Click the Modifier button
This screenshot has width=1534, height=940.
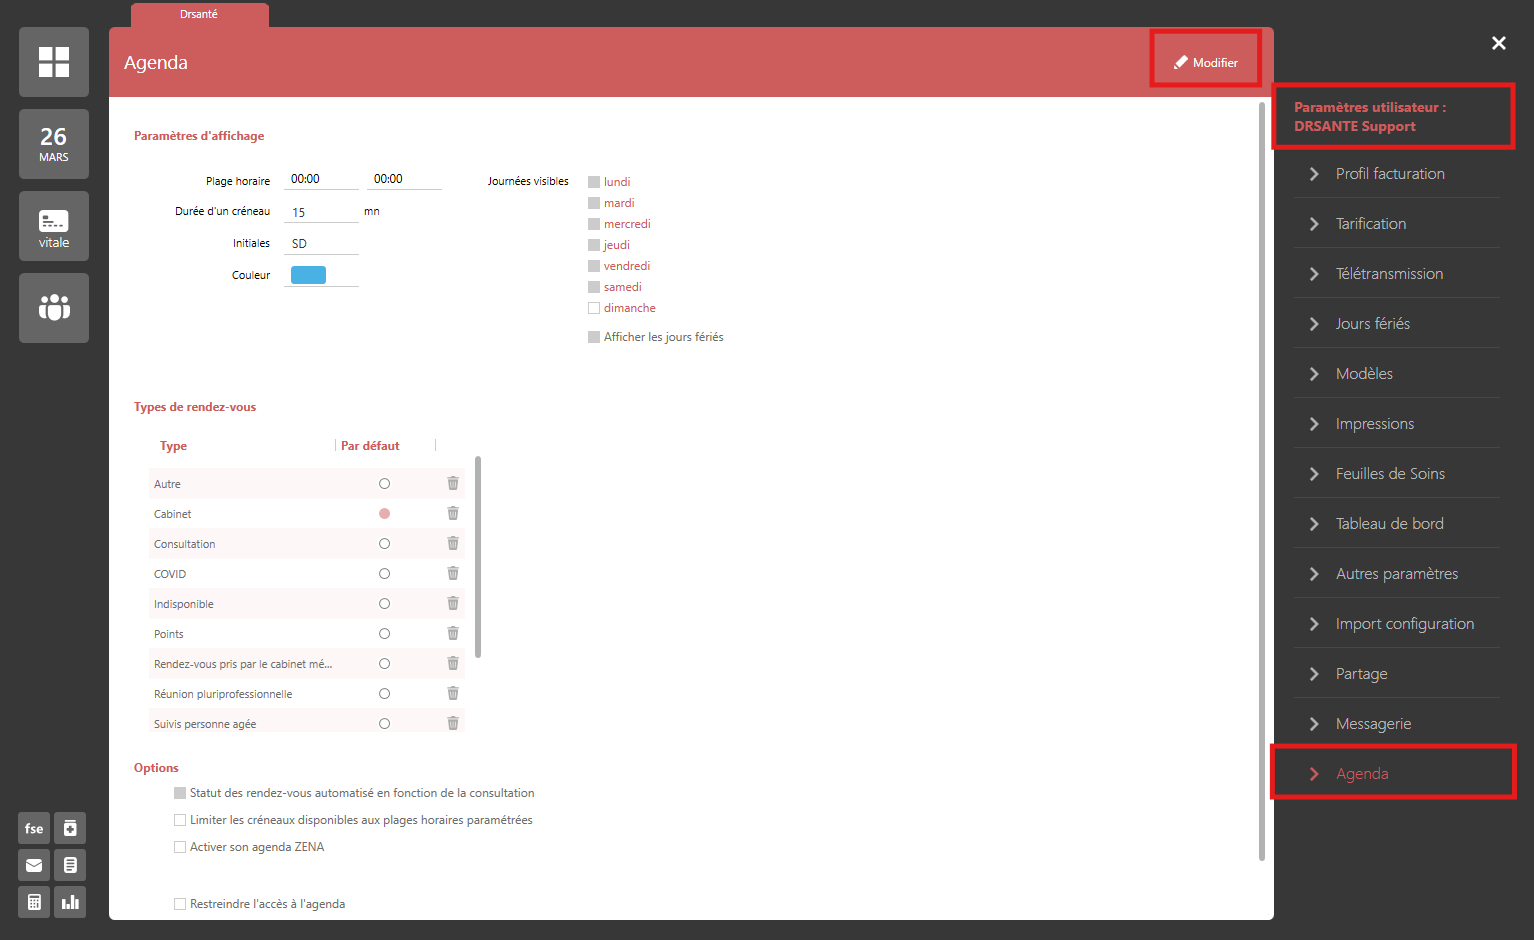(x=1206, y=62)
